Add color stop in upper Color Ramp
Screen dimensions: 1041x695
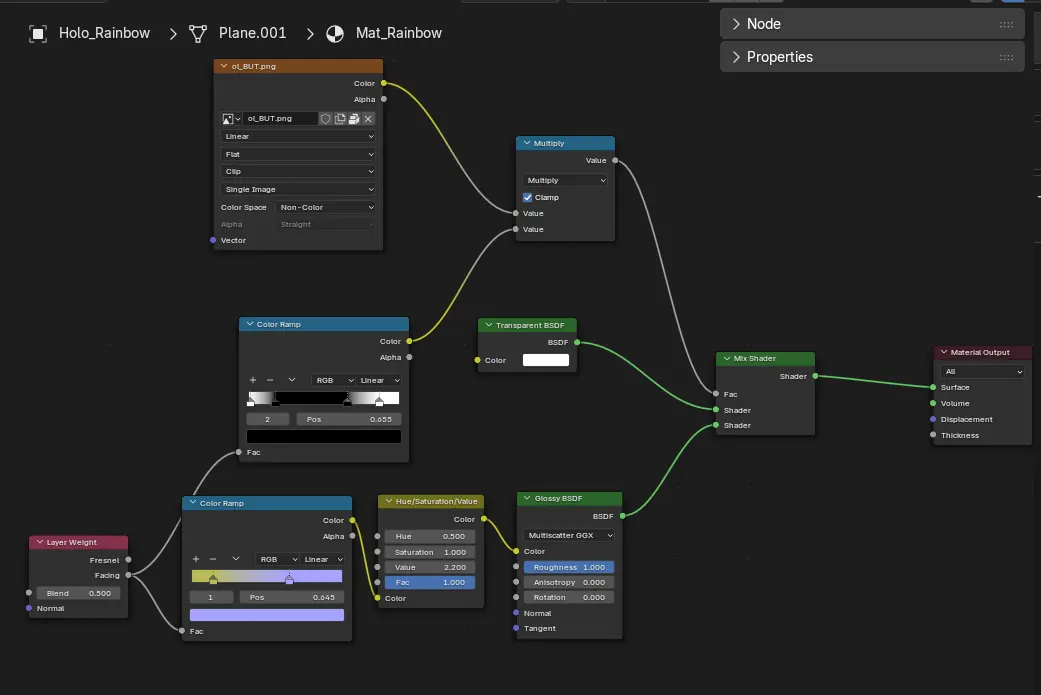coord(253,380)
